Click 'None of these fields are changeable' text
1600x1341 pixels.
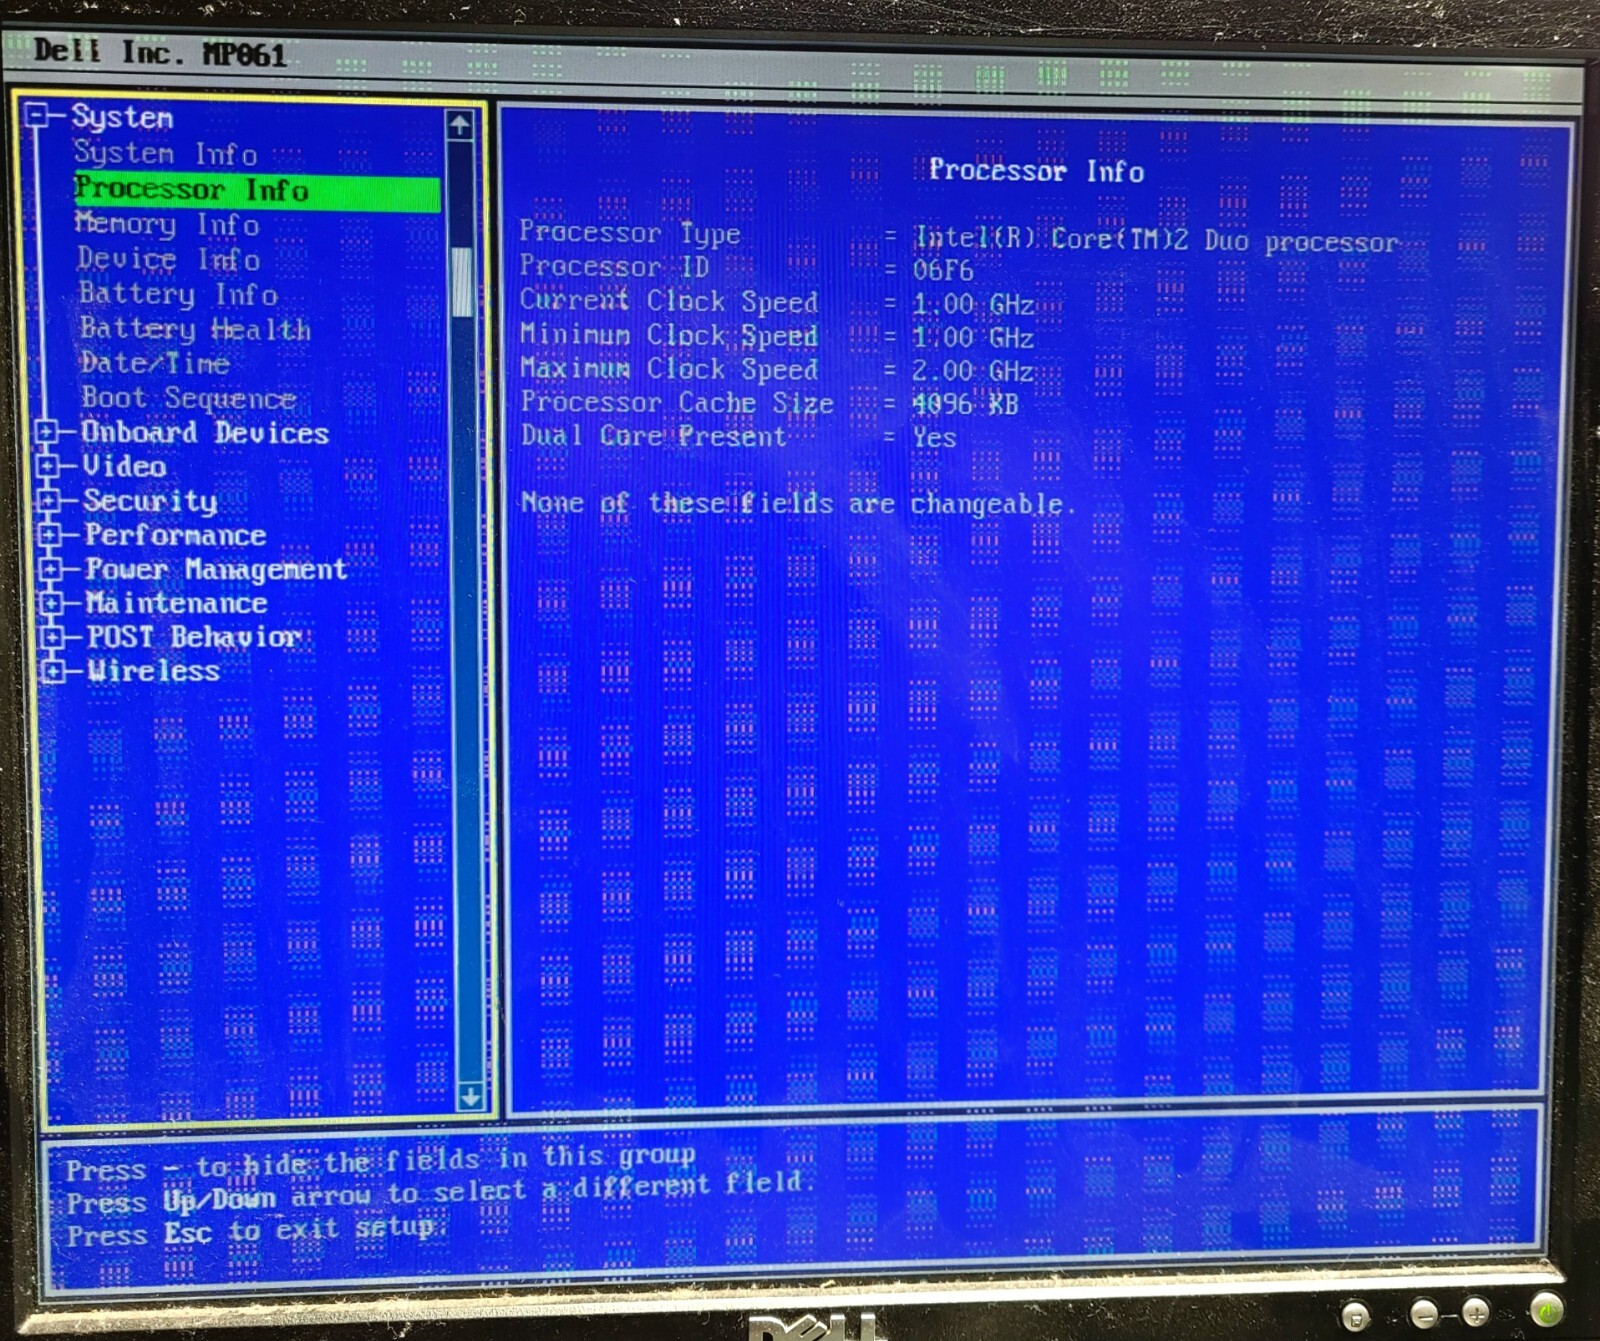(797, 503)
